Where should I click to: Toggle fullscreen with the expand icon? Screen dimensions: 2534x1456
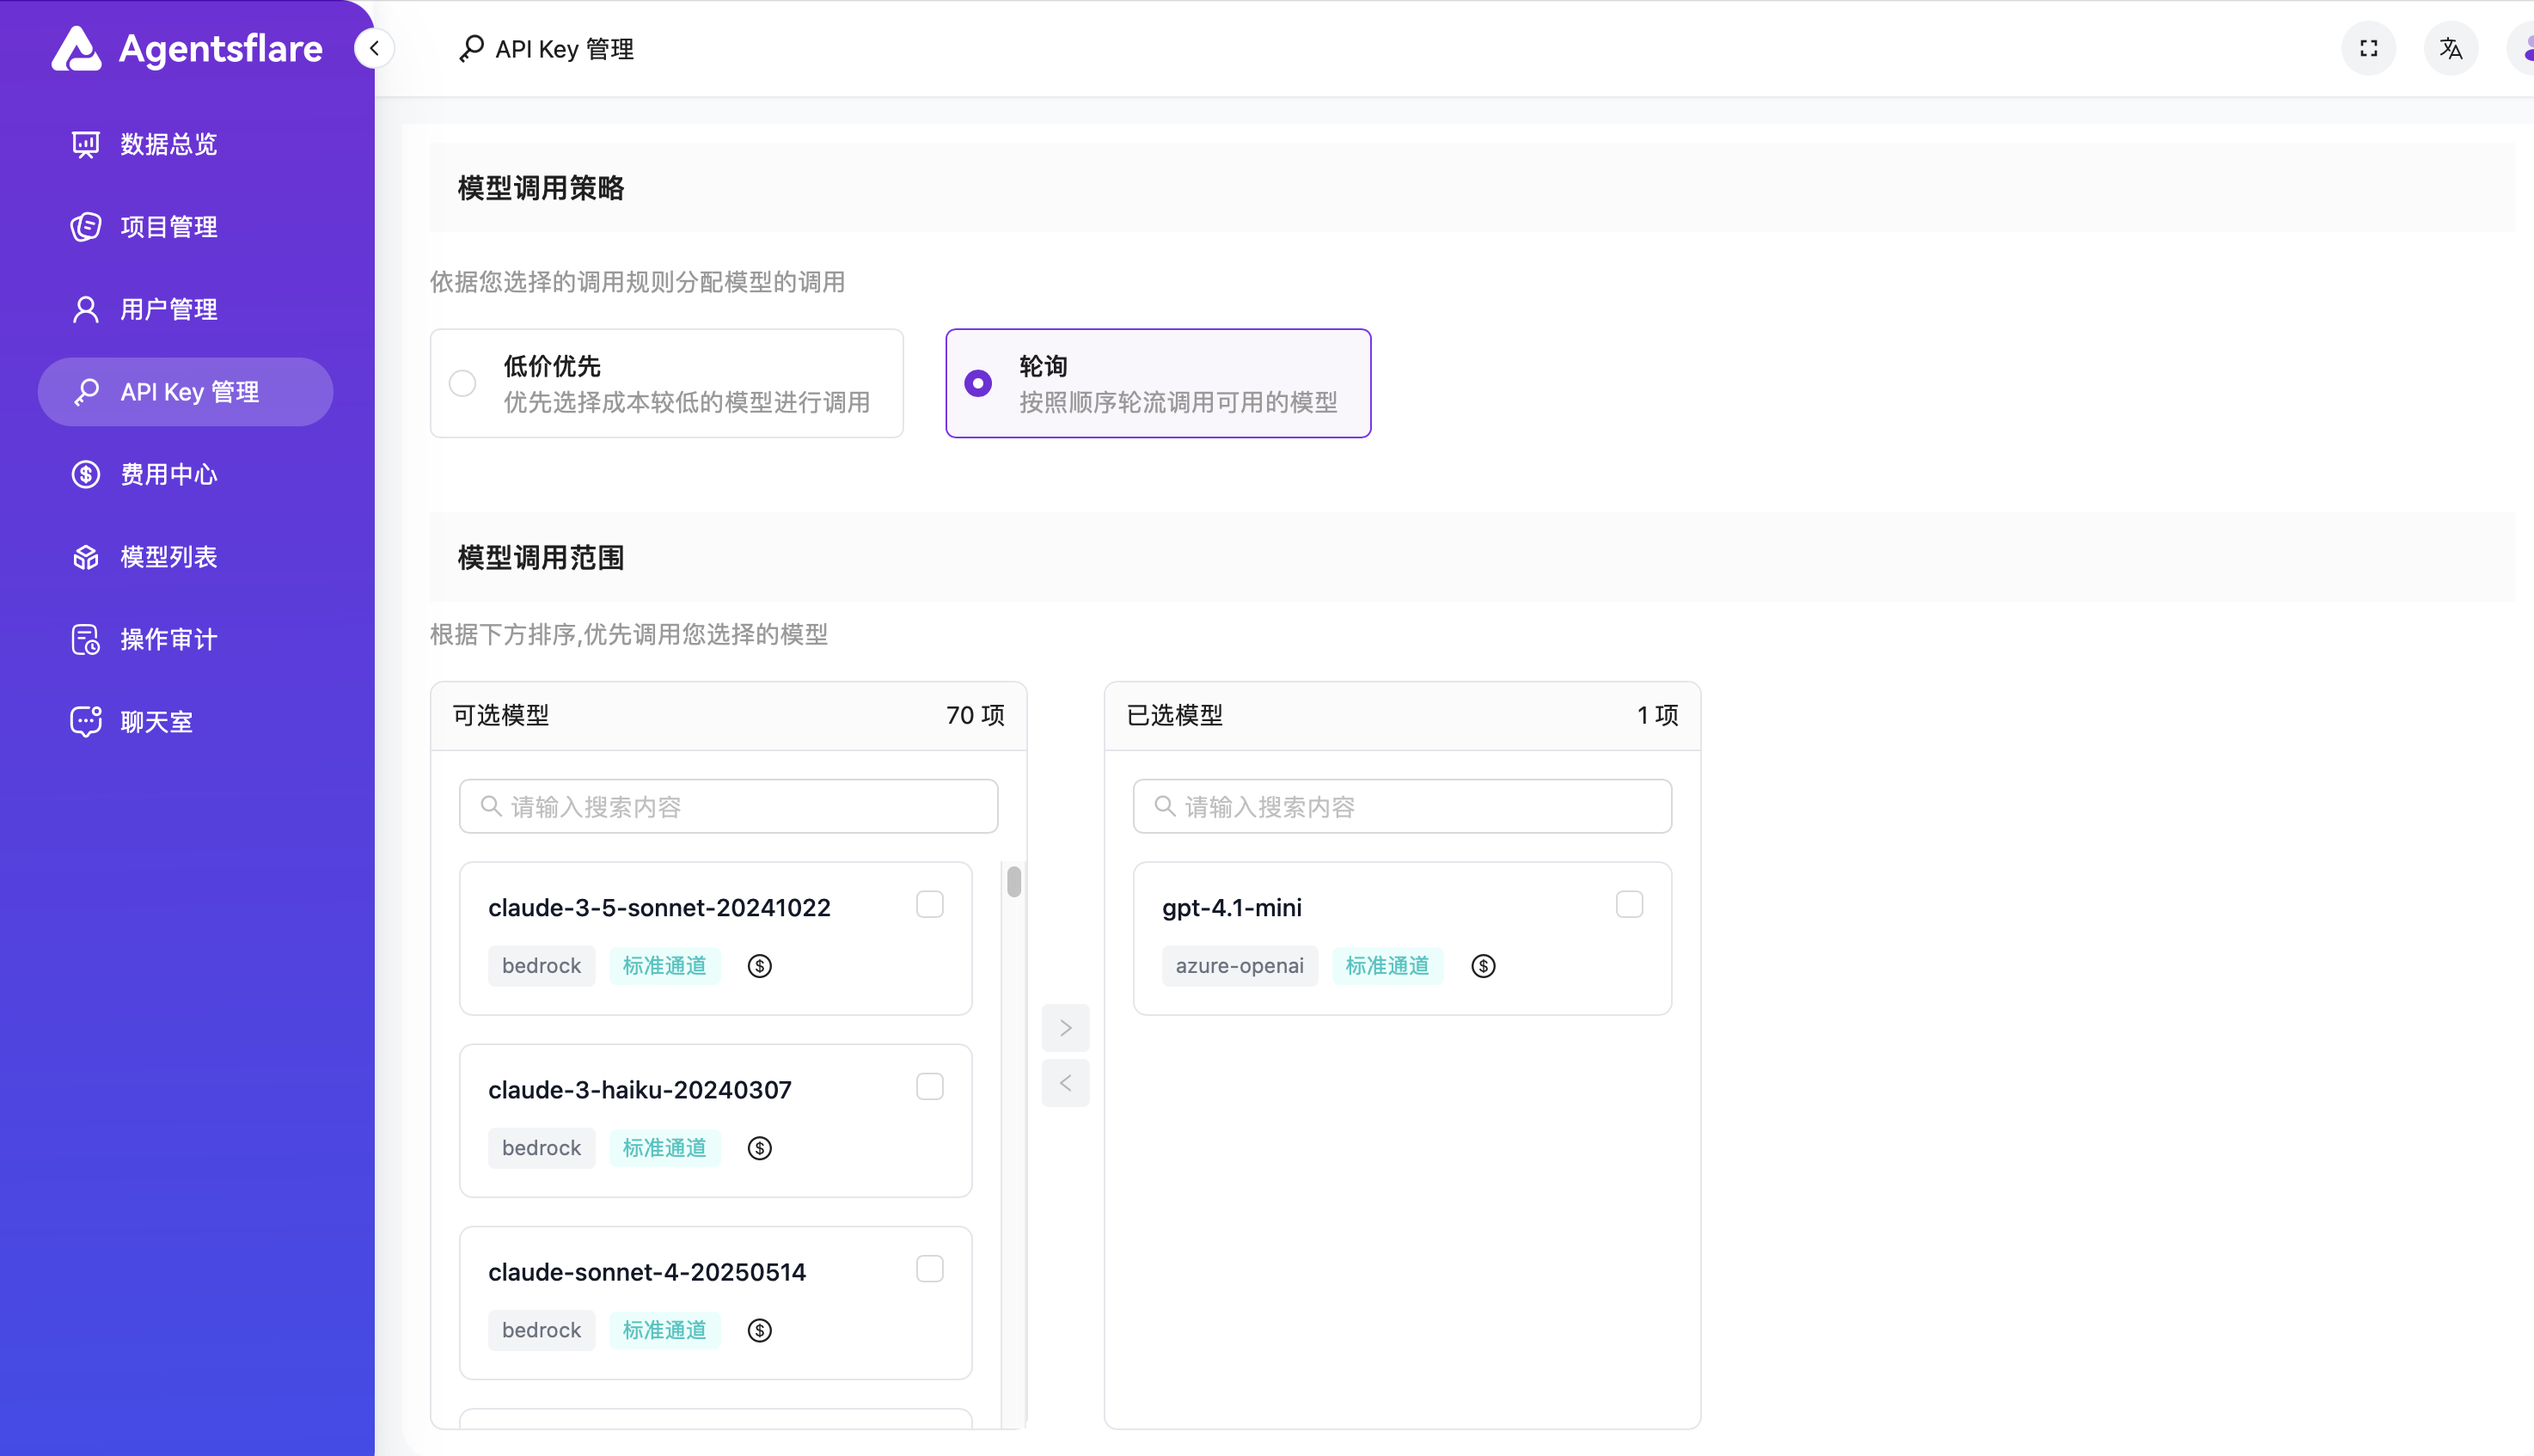click(x=2368, y=47)
